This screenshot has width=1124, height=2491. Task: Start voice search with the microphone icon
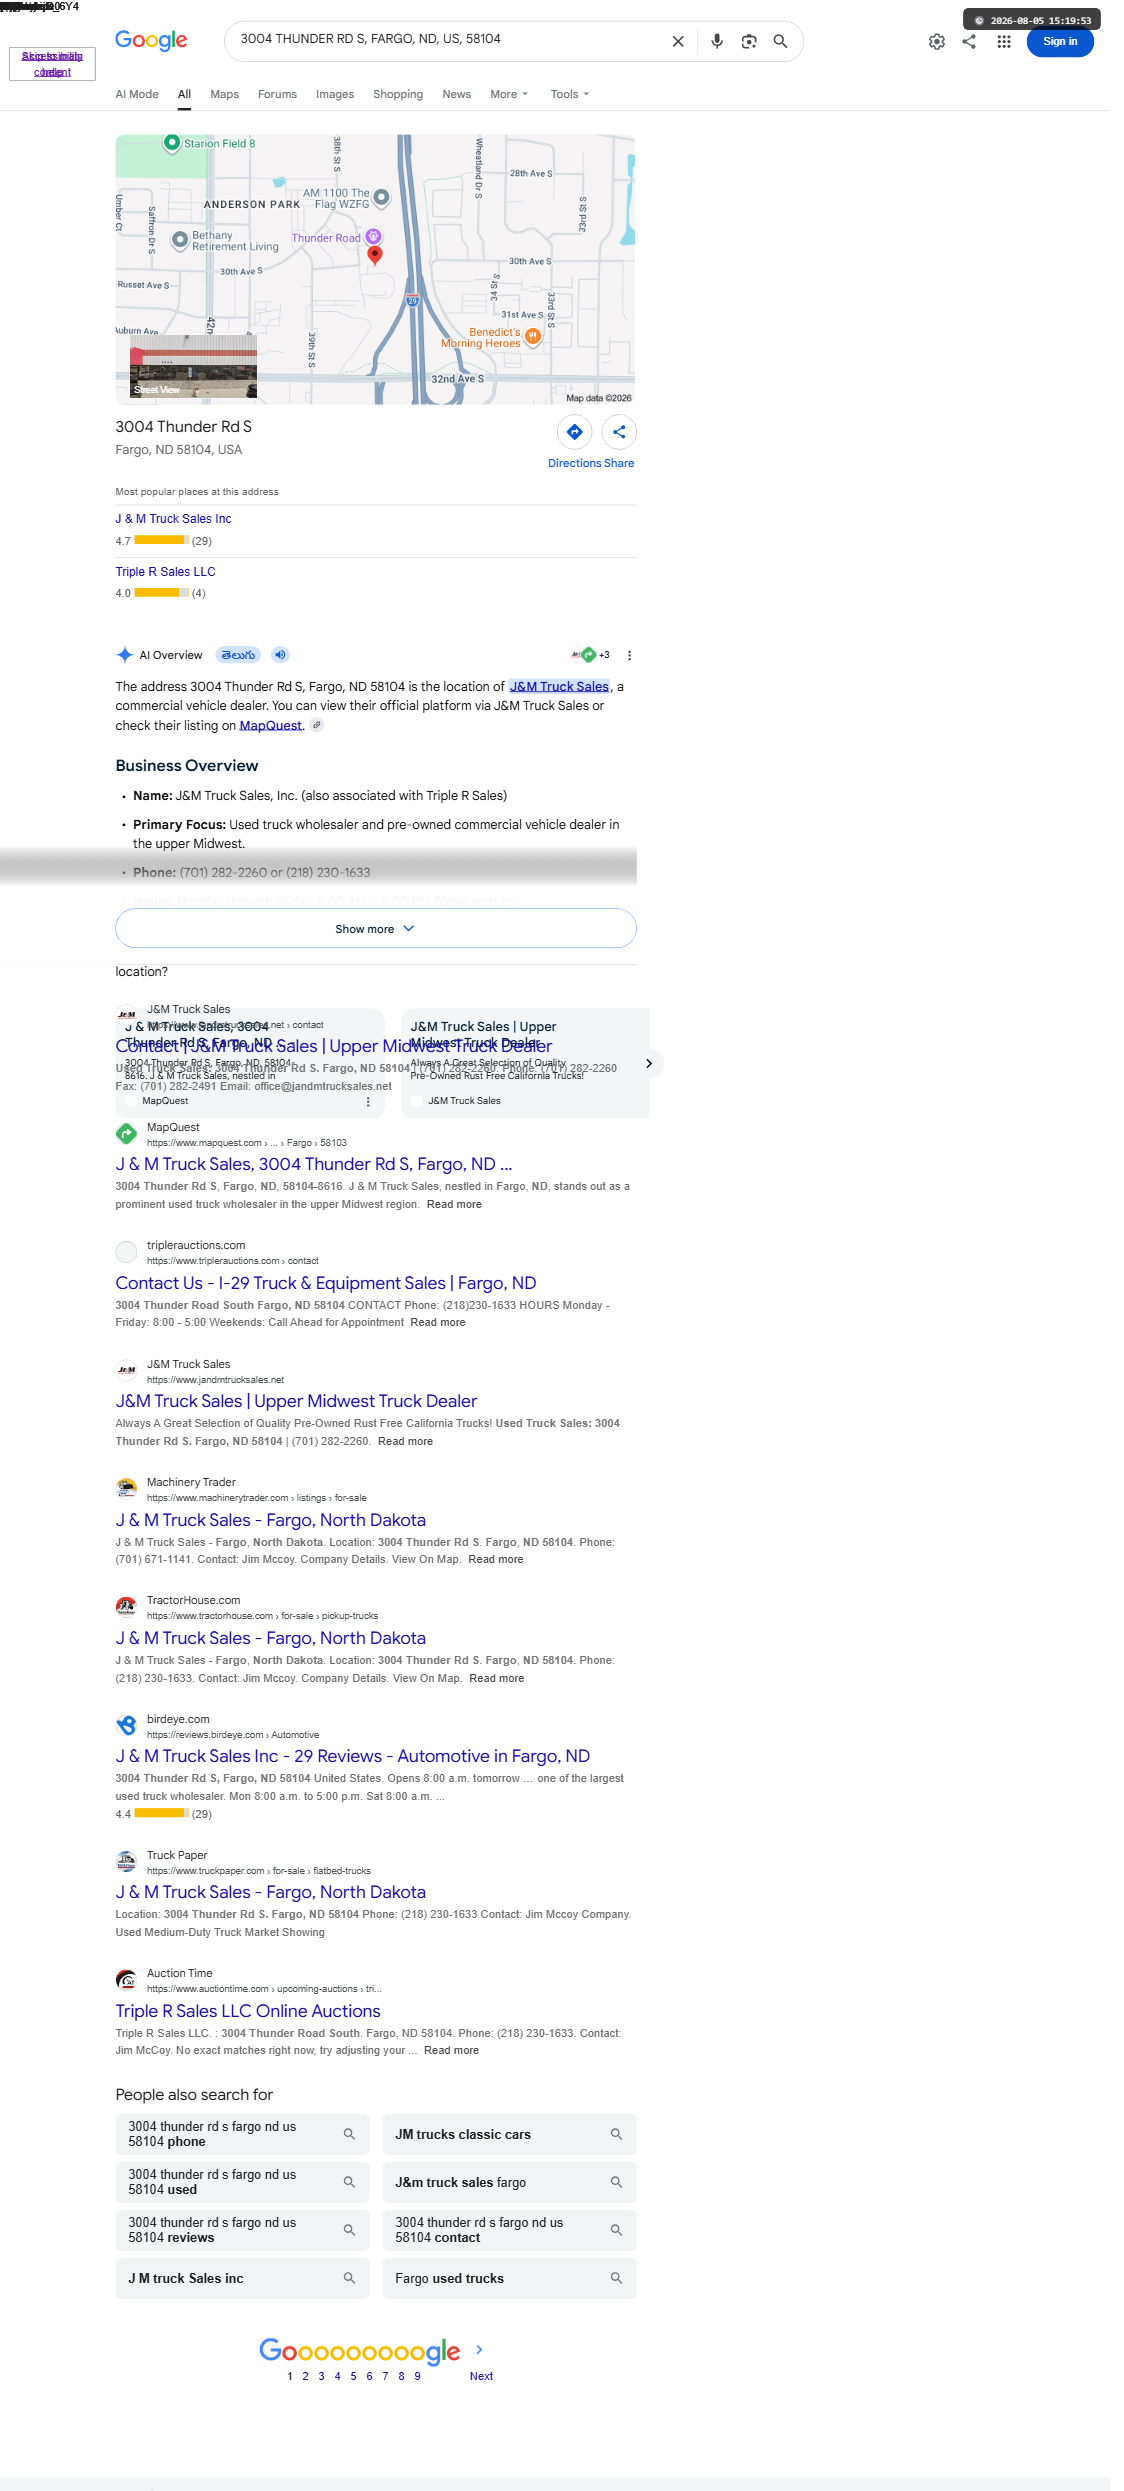717,41
